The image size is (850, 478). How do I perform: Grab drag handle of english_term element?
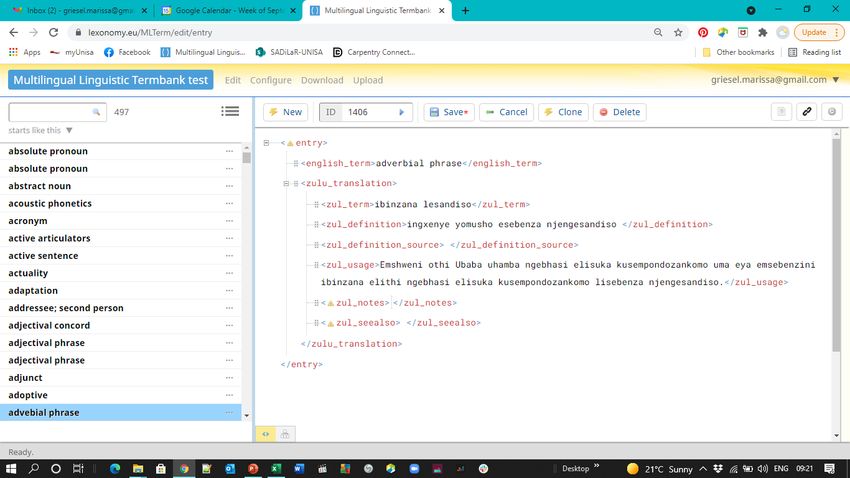pos(295,164)
